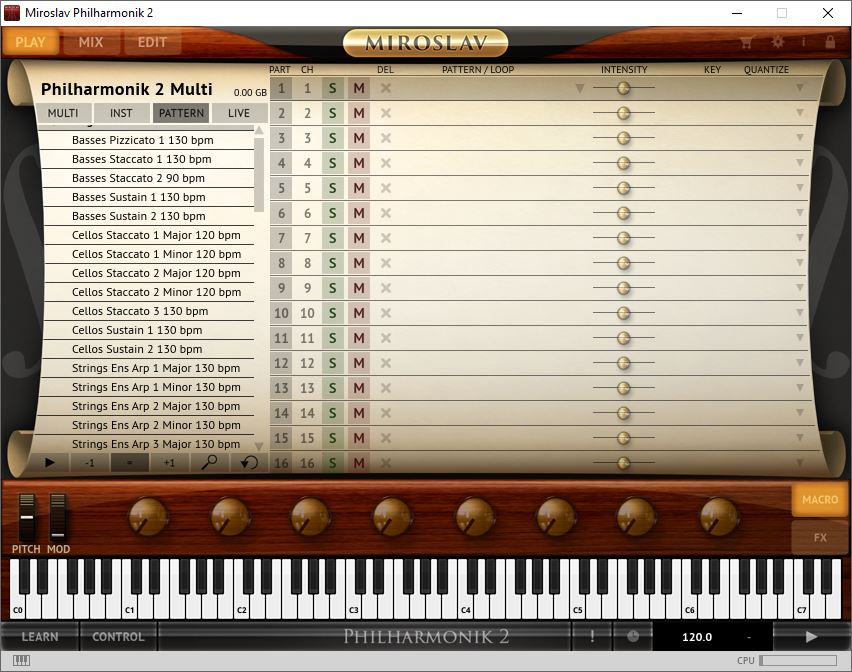Open quantize dropdown for part 4

coord(800,163)
